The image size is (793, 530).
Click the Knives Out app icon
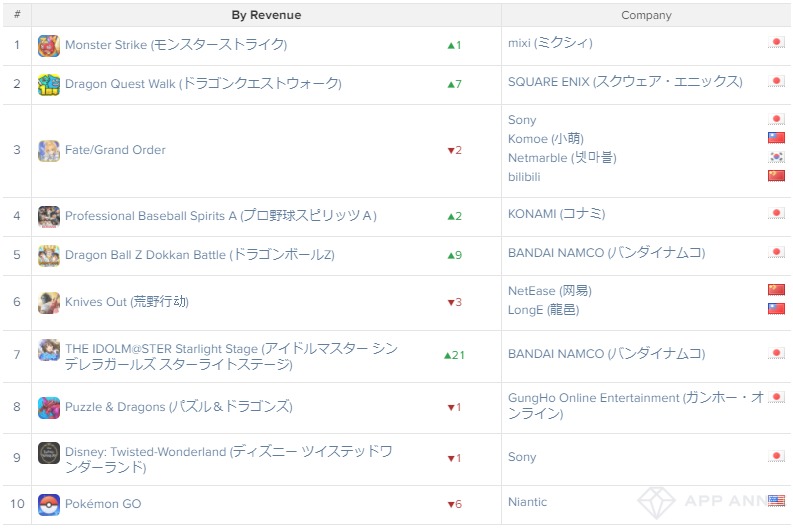[49, 302]
